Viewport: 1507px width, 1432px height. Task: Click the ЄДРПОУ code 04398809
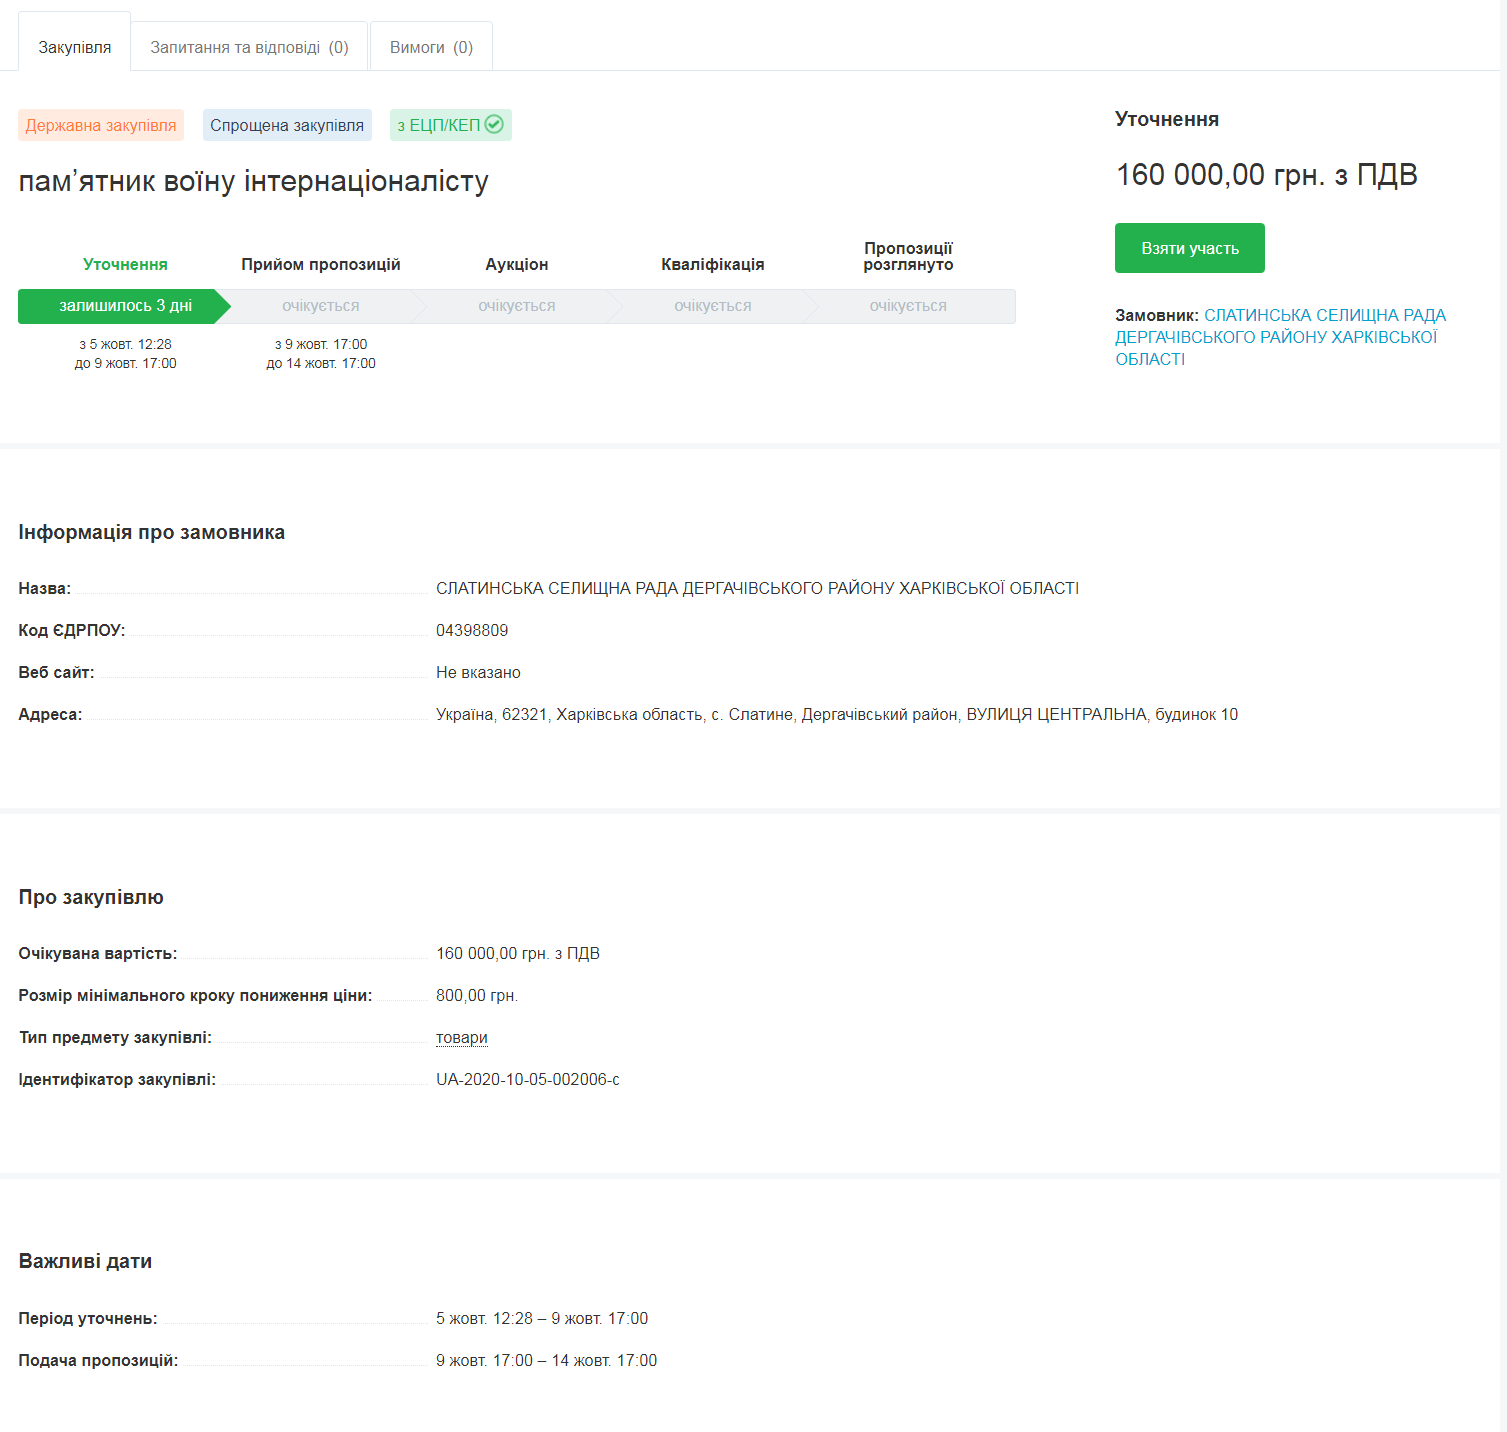pos(472,631)
